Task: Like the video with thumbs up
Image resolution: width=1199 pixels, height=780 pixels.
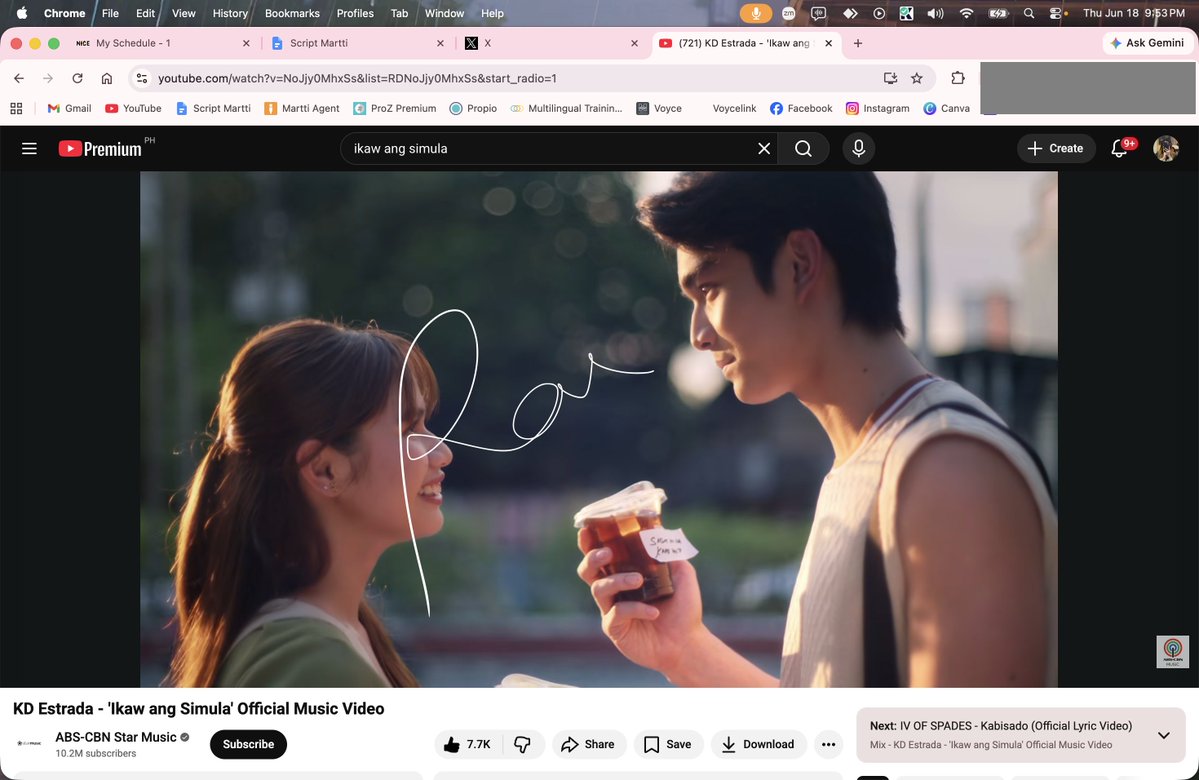Action: [x=467, y=744]
